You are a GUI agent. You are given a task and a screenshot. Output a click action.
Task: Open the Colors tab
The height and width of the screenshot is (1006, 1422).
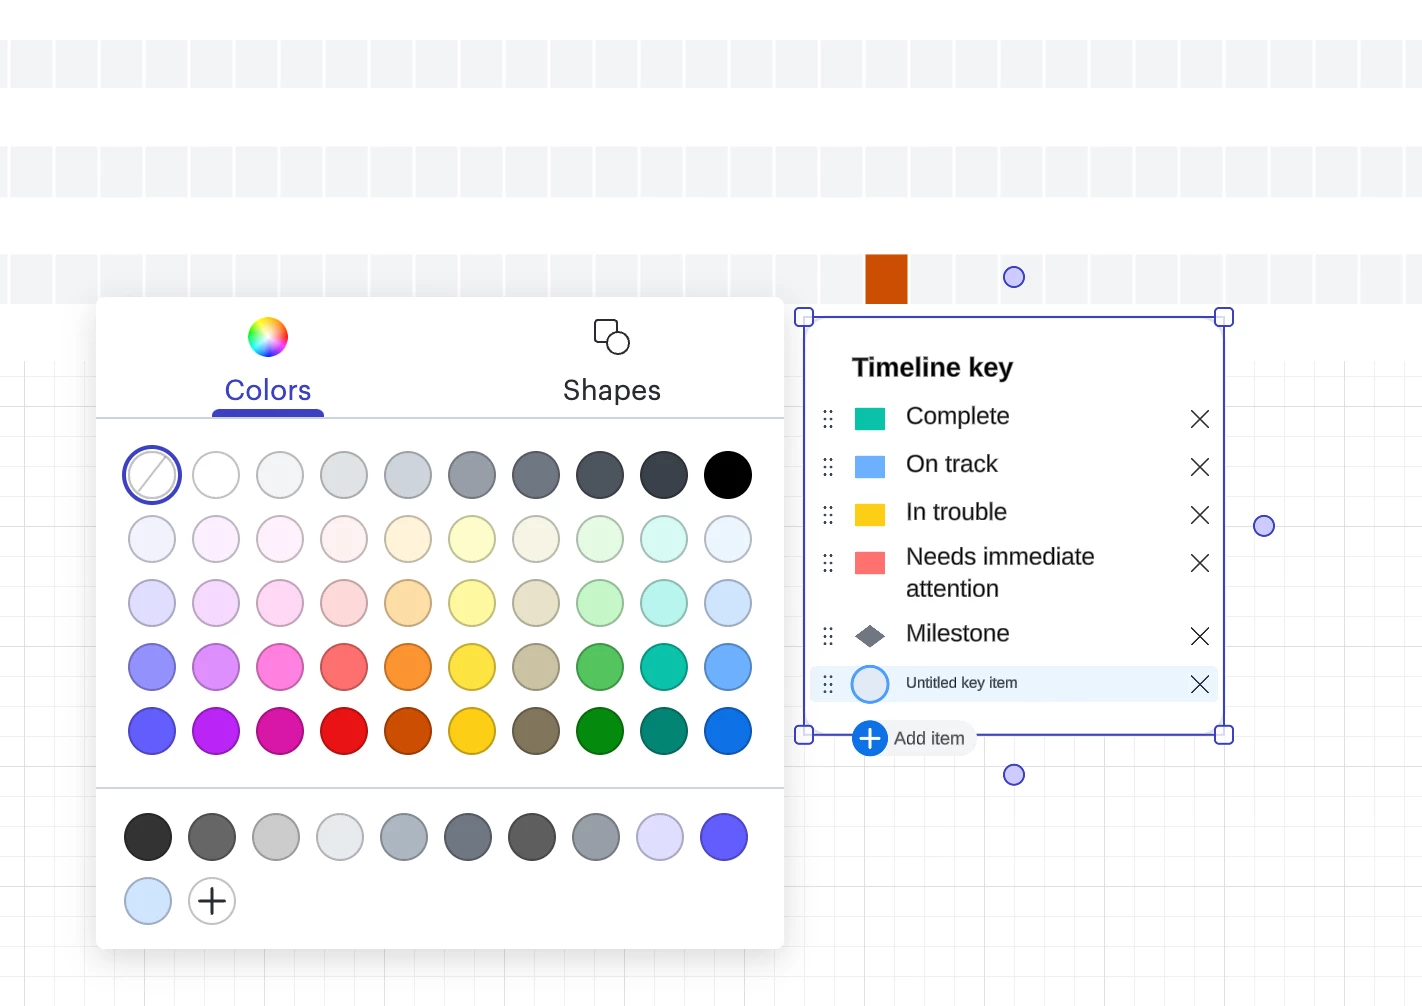tap(268, 362)
